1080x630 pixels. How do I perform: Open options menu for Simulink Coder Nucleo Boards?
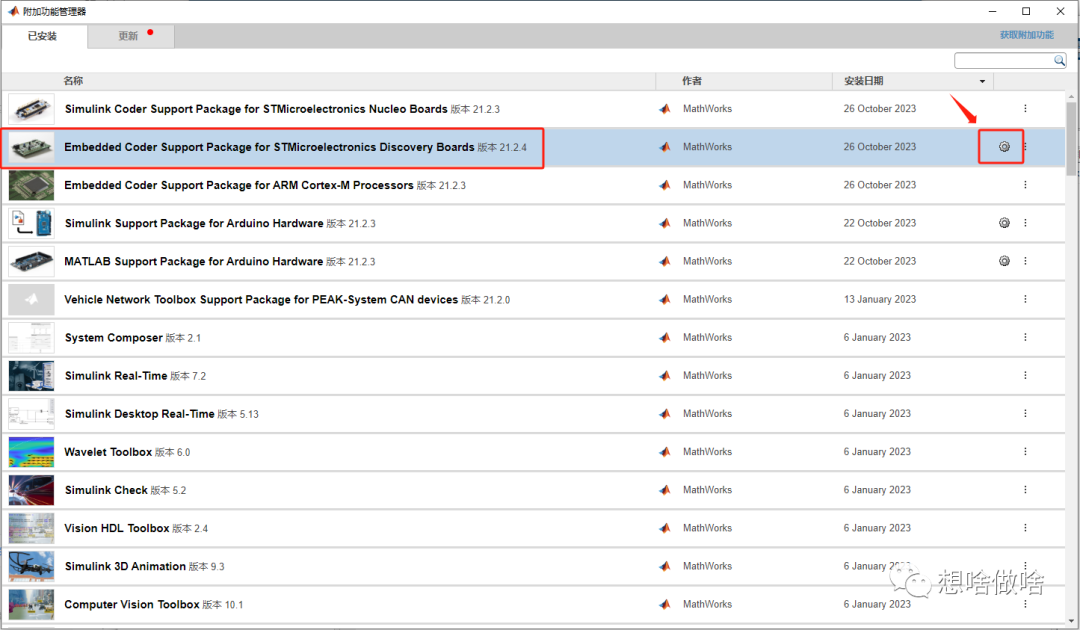(x=1025, y=109)
